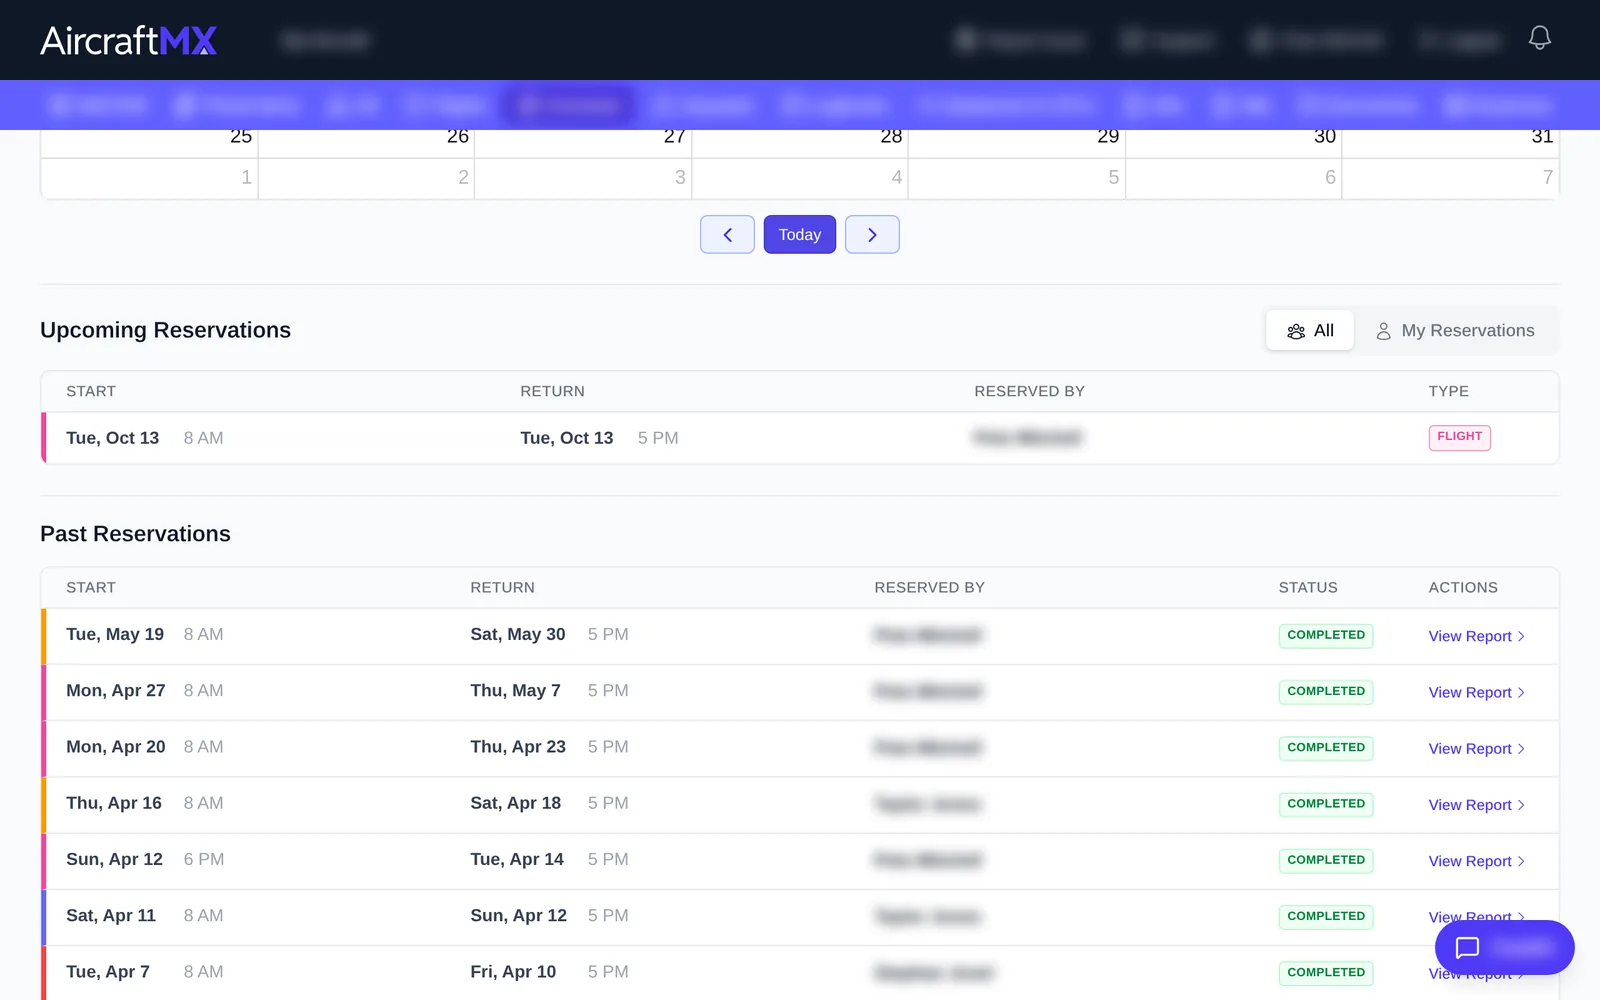
Task: View Report for Mon, Apr 20 reservation
Action: tap(1476, 748)
